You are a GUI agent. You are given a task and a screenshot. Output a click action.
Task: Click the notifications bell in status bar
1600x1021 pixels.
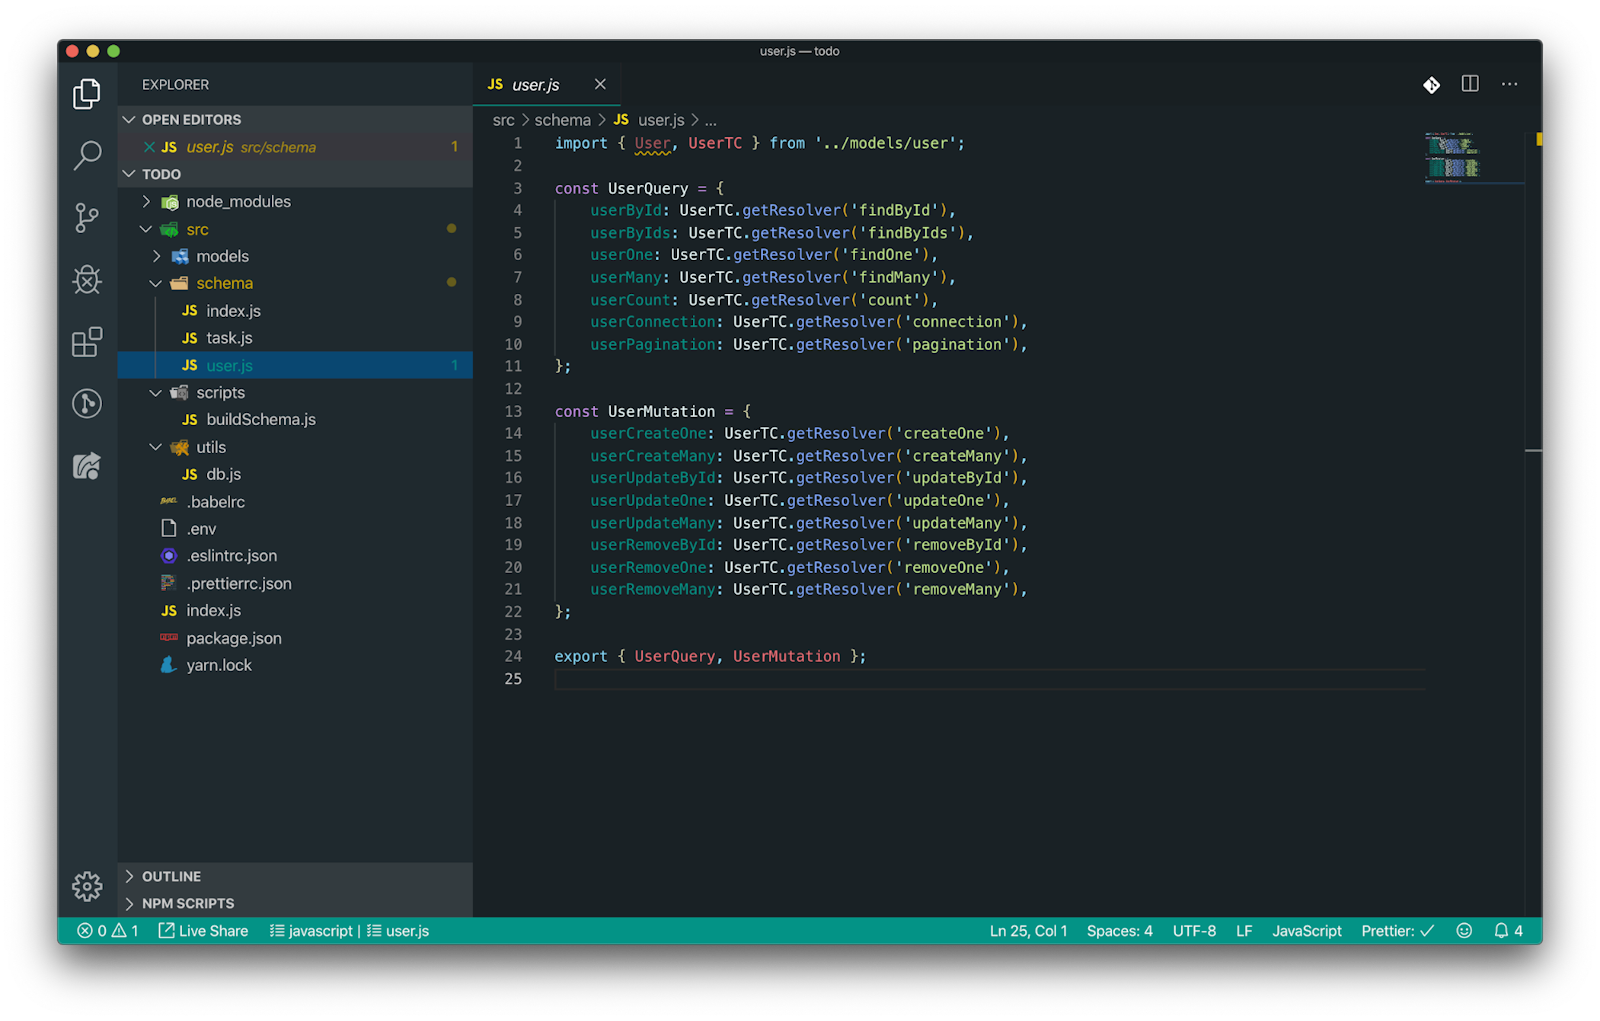[x=1504, y=930]
